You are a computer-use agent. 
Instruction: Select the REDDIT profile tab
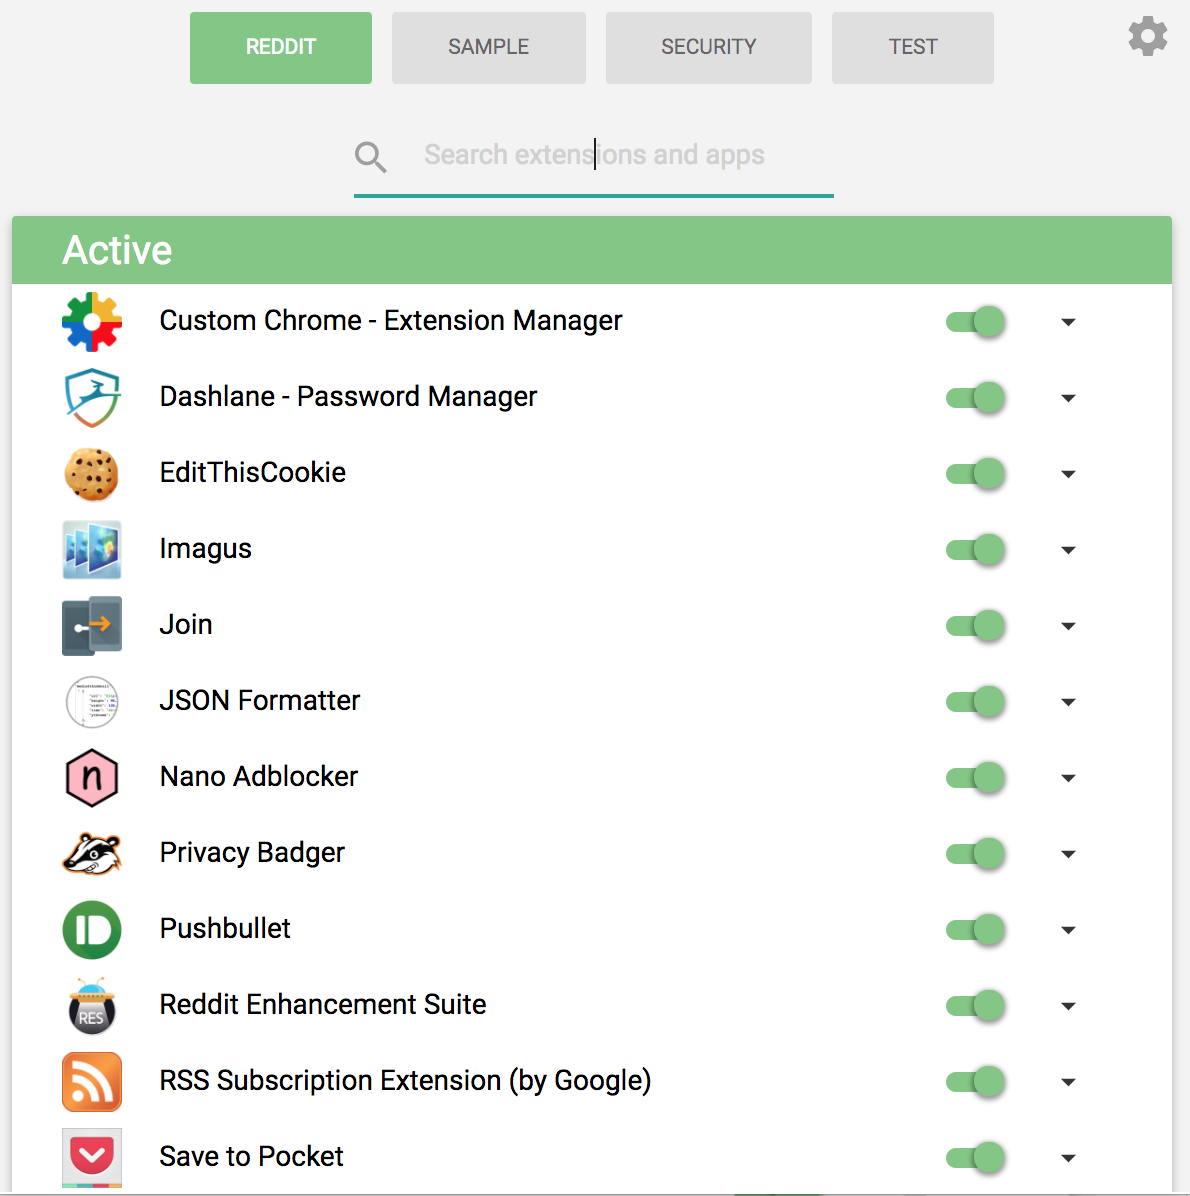coord(281,47)
